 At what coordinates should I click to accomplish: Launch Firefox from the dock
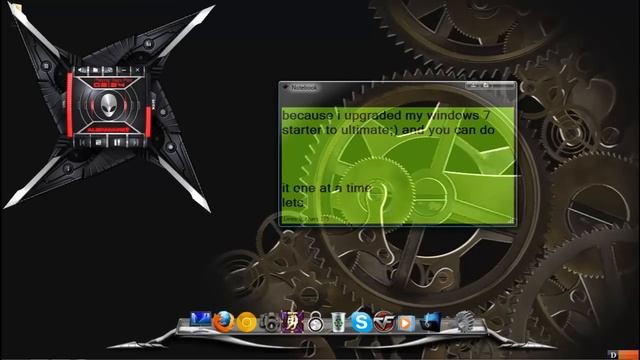(223, 322)
